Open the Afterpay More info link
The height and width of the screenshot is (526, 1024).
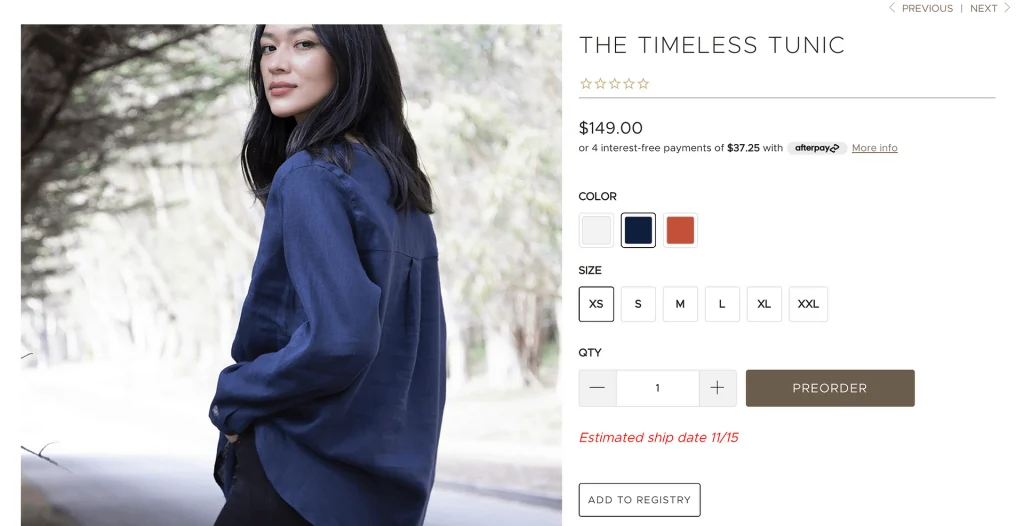tap(874, 148)
